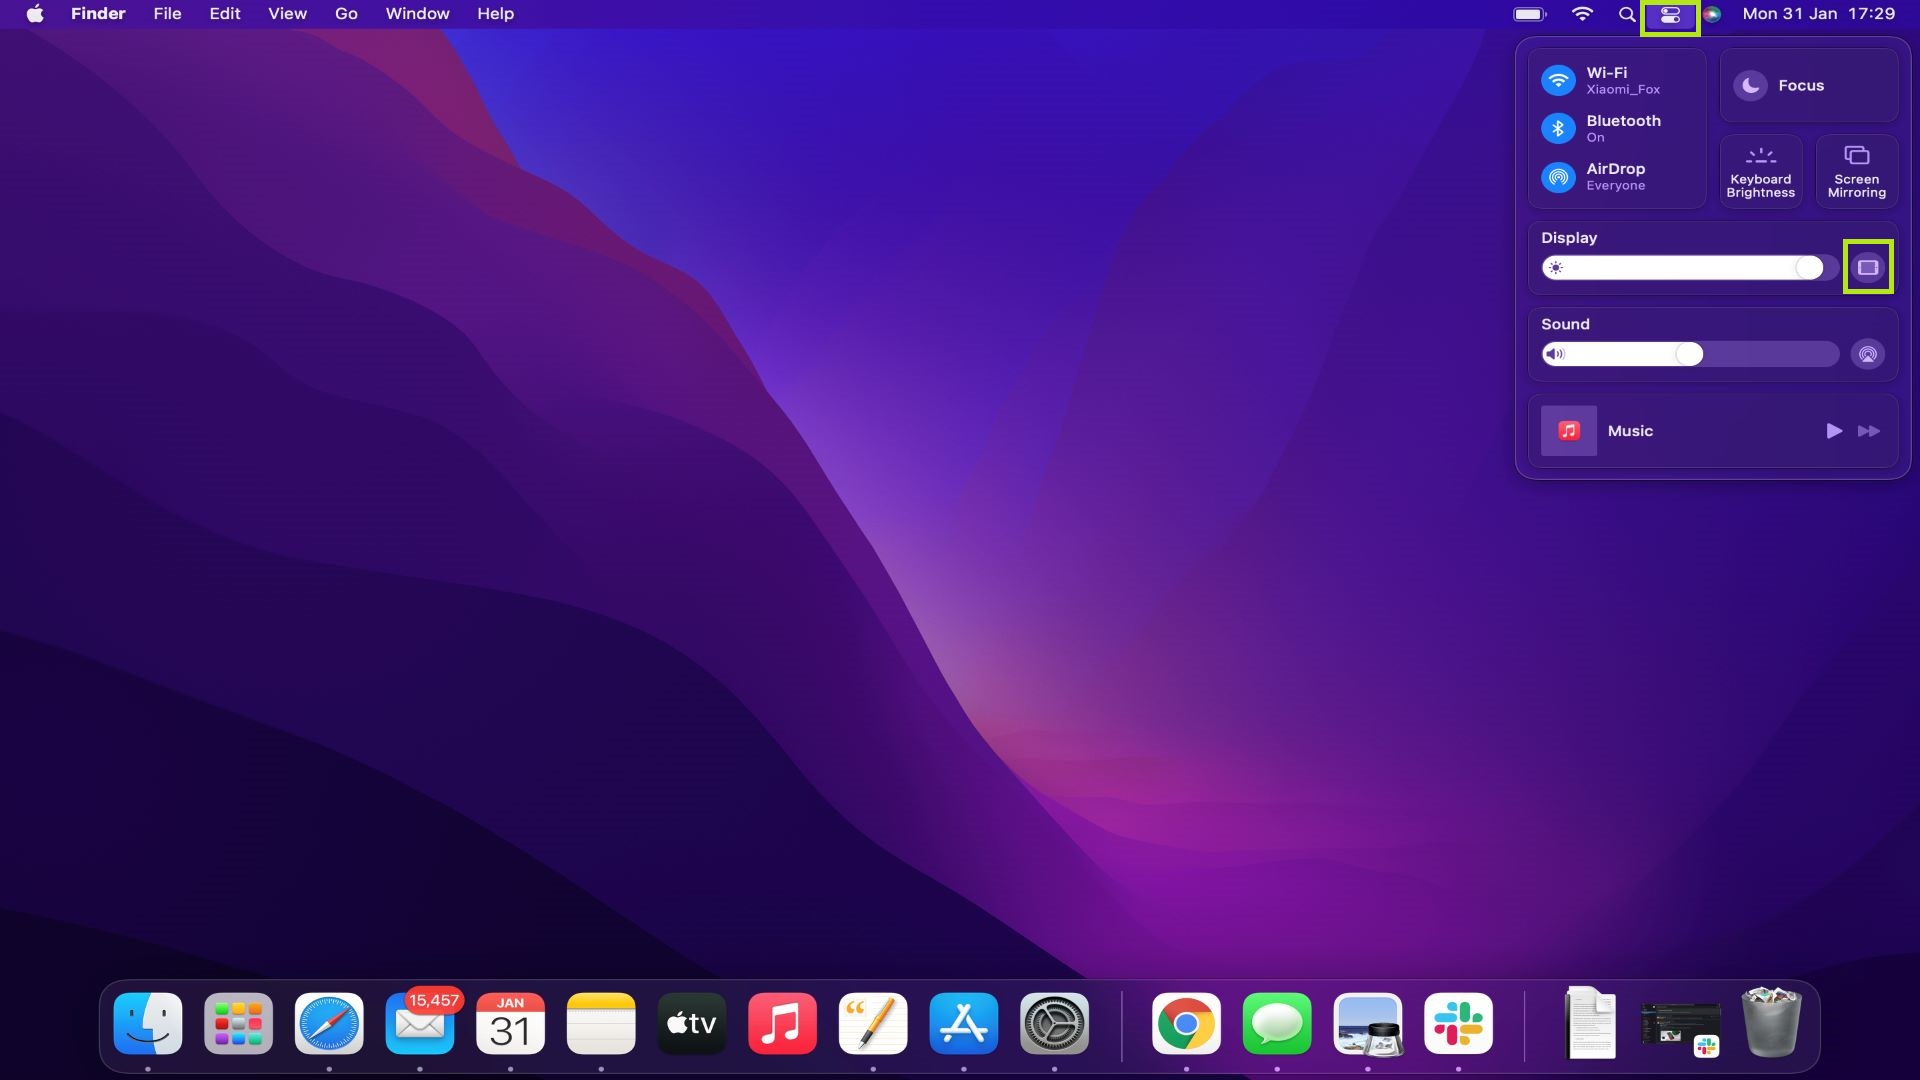Open App Store application
The image size is (1920, 1080).
click(964, 1023)
